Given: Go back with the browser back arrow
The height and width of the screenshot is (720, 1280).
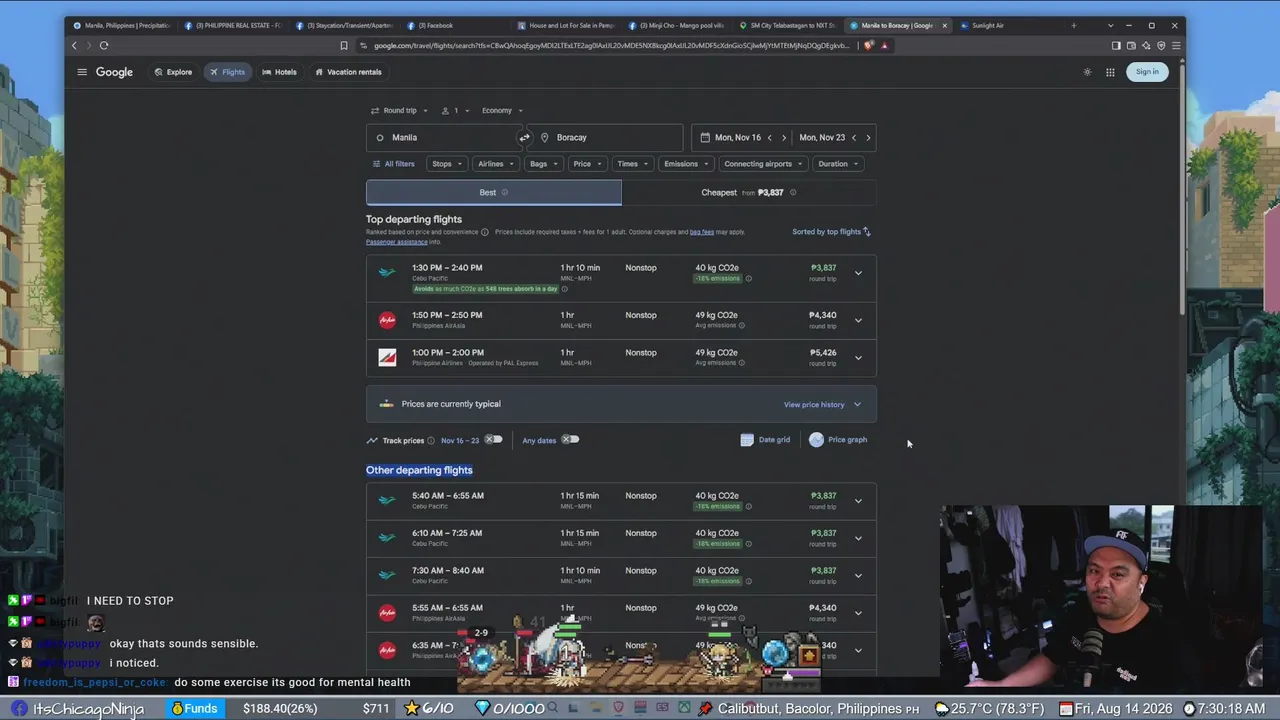Looking at the screenshot, I should (x=74, y=45).
